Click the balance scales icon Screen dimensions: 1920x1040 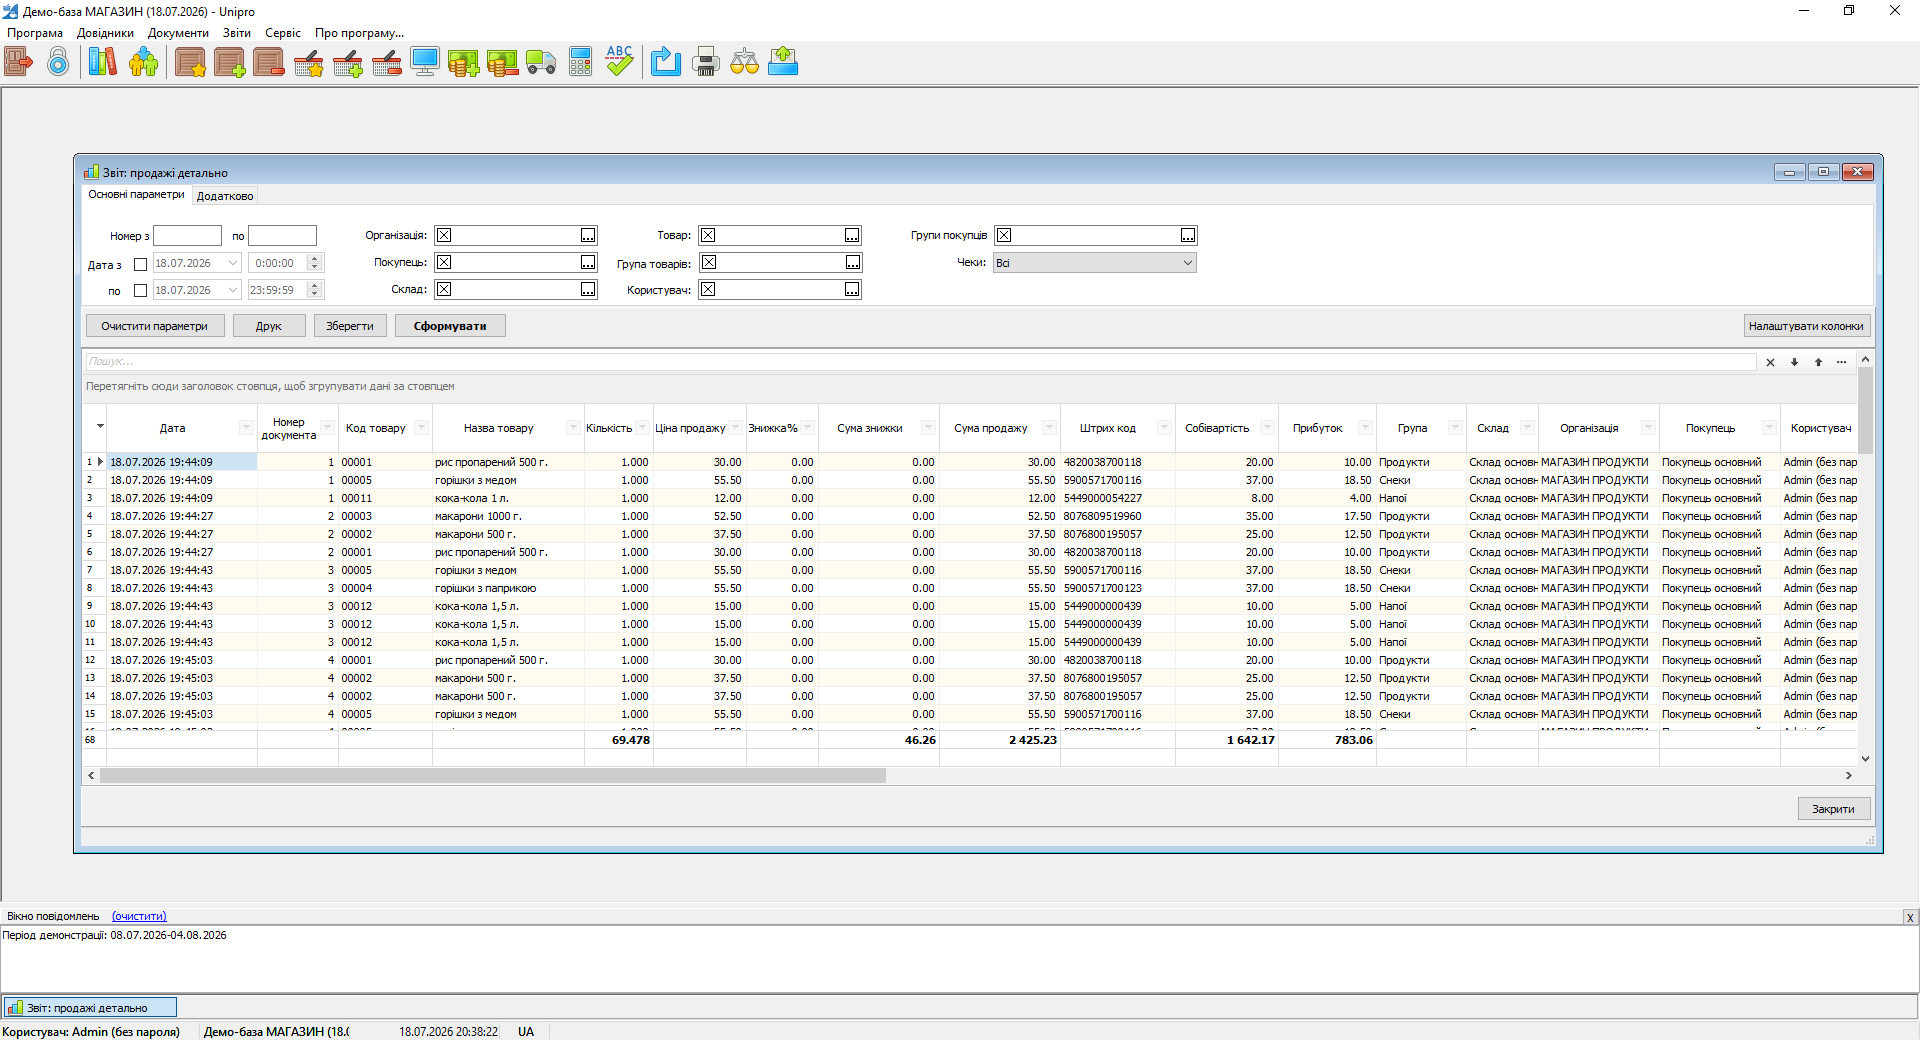pyautogui.click(x=745, y=62)
